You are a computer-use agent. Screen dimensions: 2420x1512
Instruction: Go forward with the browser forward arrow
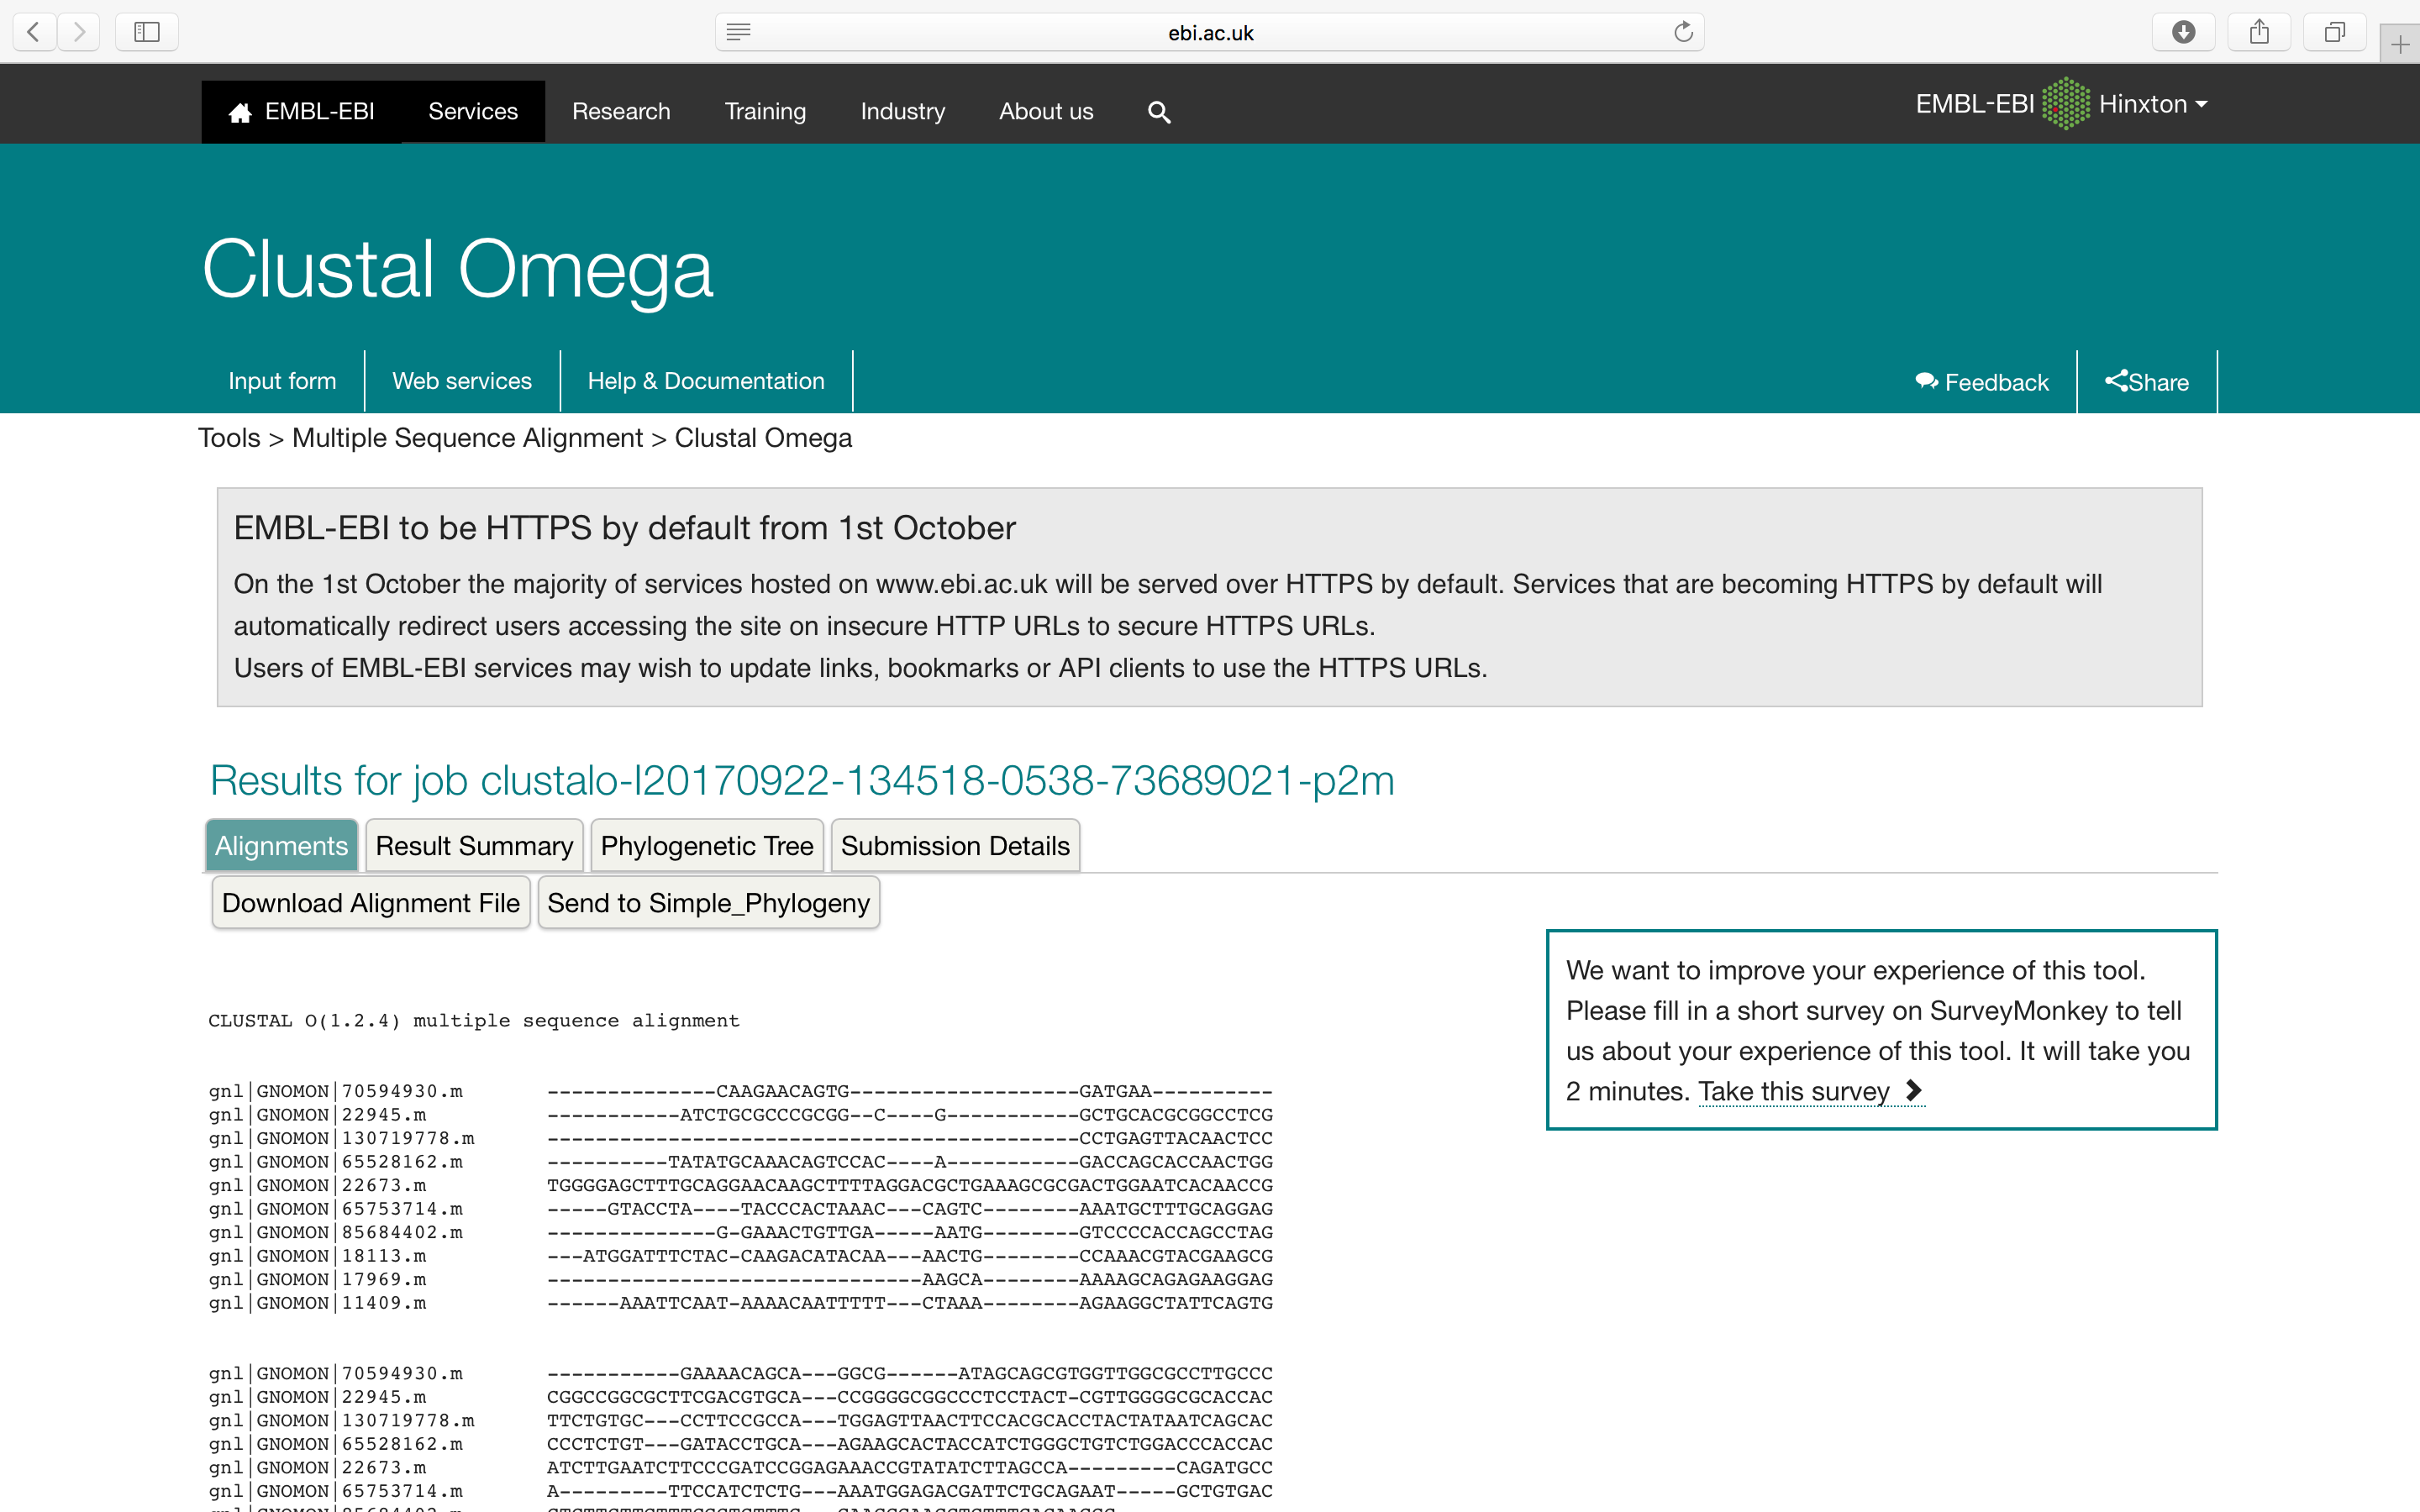pyautogui.click(x=79, y=32)
